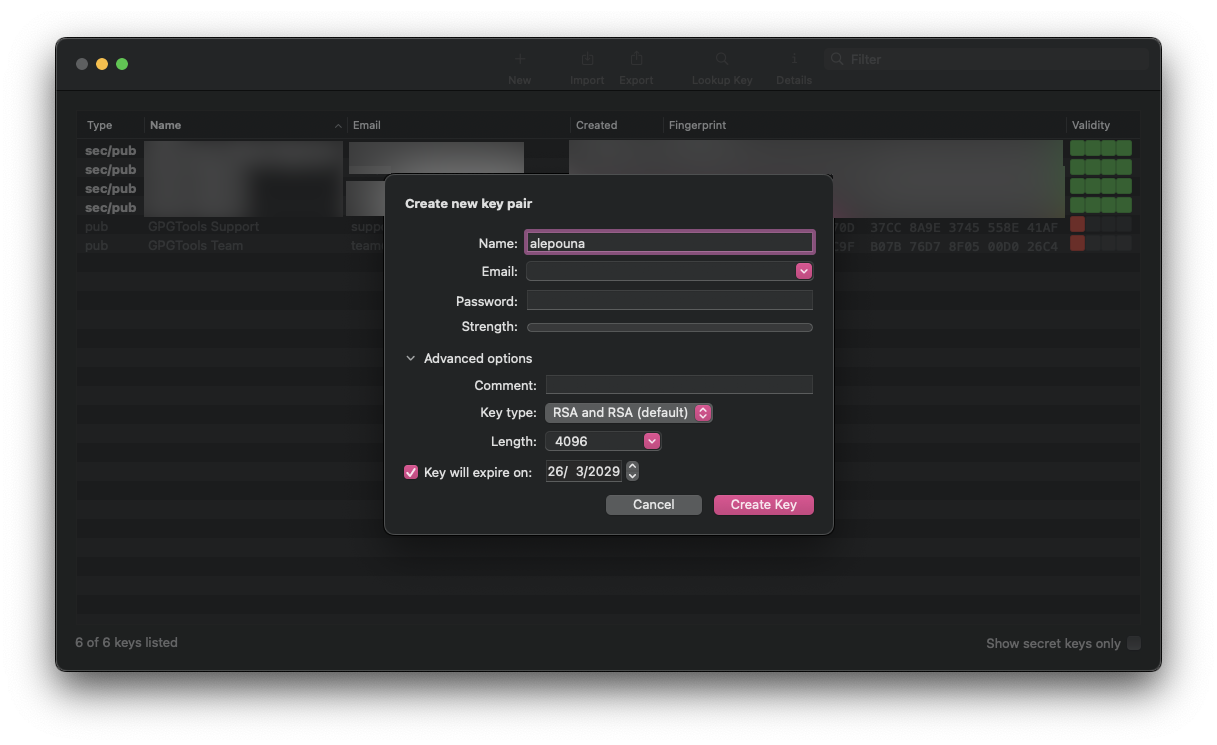Collapse the Advanced options section
Viewport: 1217px width, 745px height.
[x=411, y=359]
